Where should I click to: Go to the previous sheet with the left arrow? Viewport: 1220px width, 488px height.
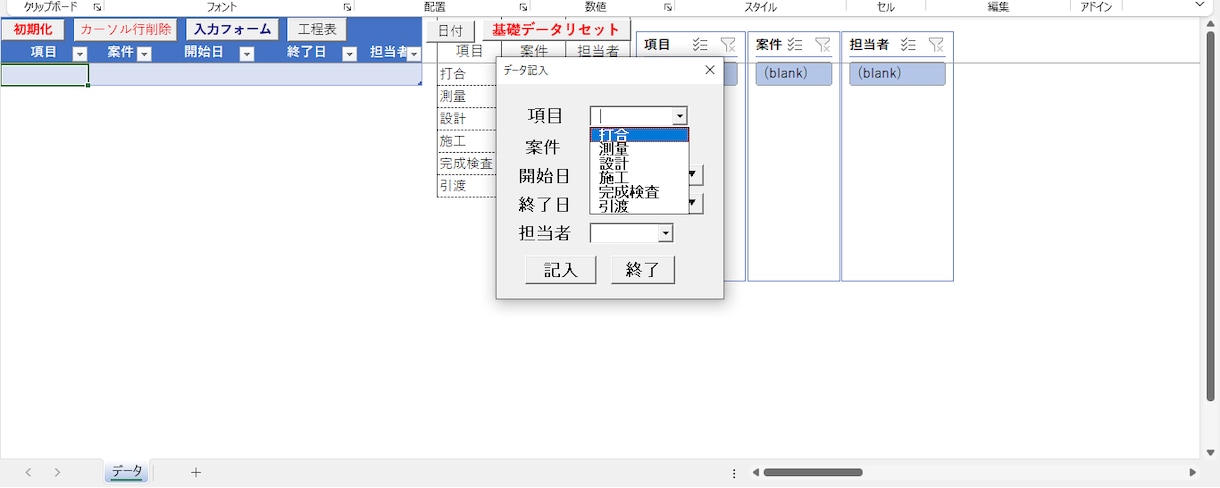click(x=28, y=472)
